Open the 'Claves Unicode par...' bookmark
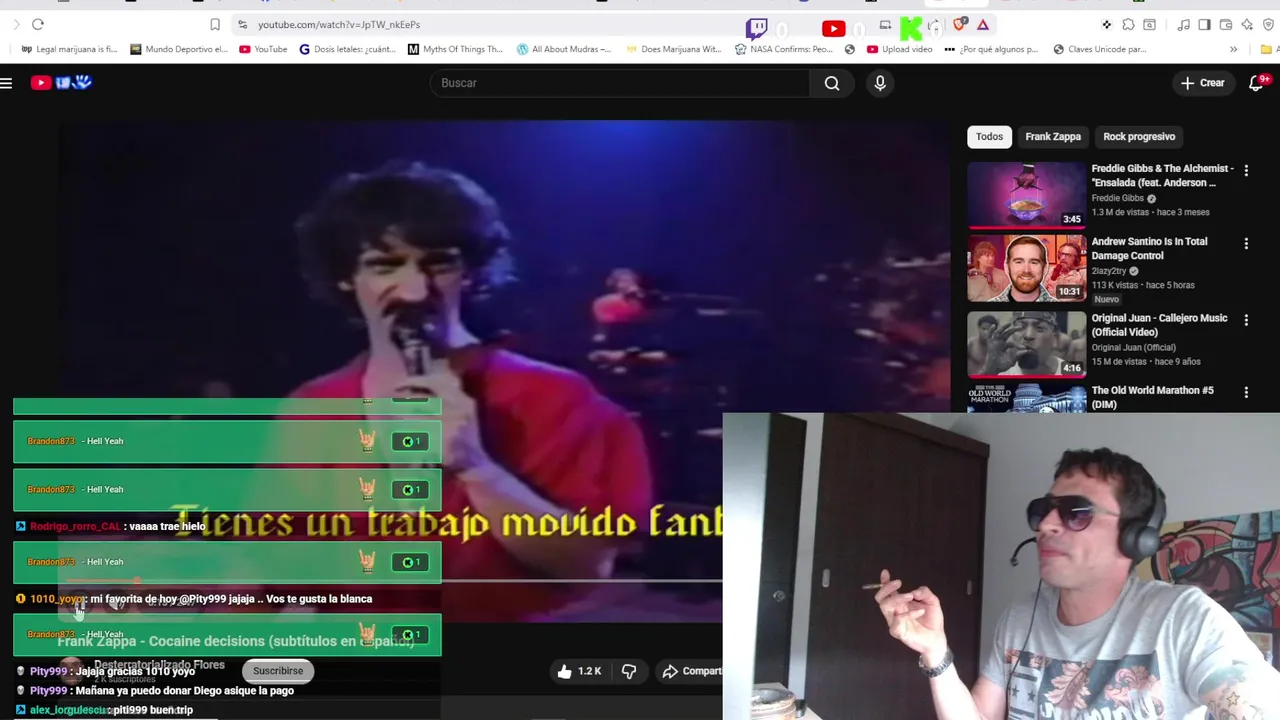The image size is (1280, 720). [1100, 49]
